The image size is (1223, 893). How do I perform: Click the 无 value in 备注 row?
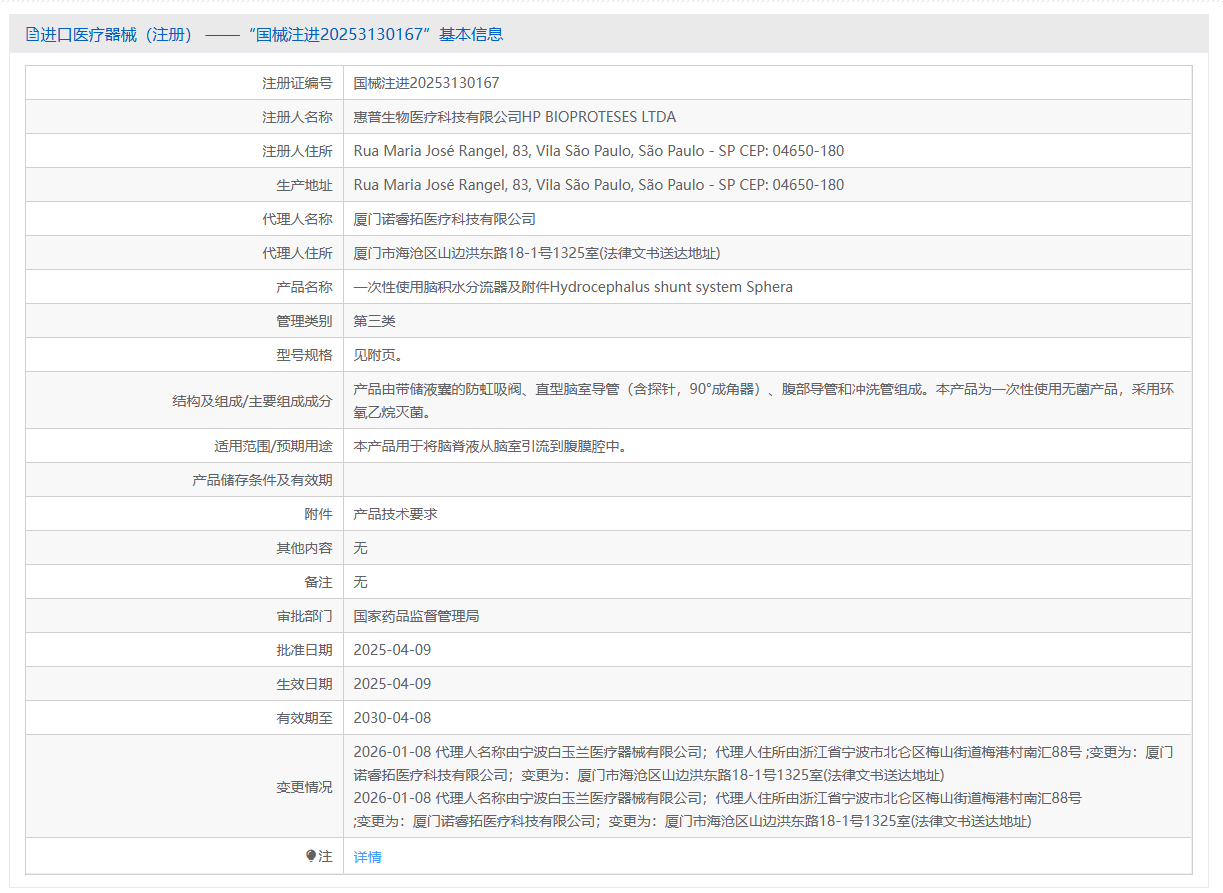click(x=361, y=582)
